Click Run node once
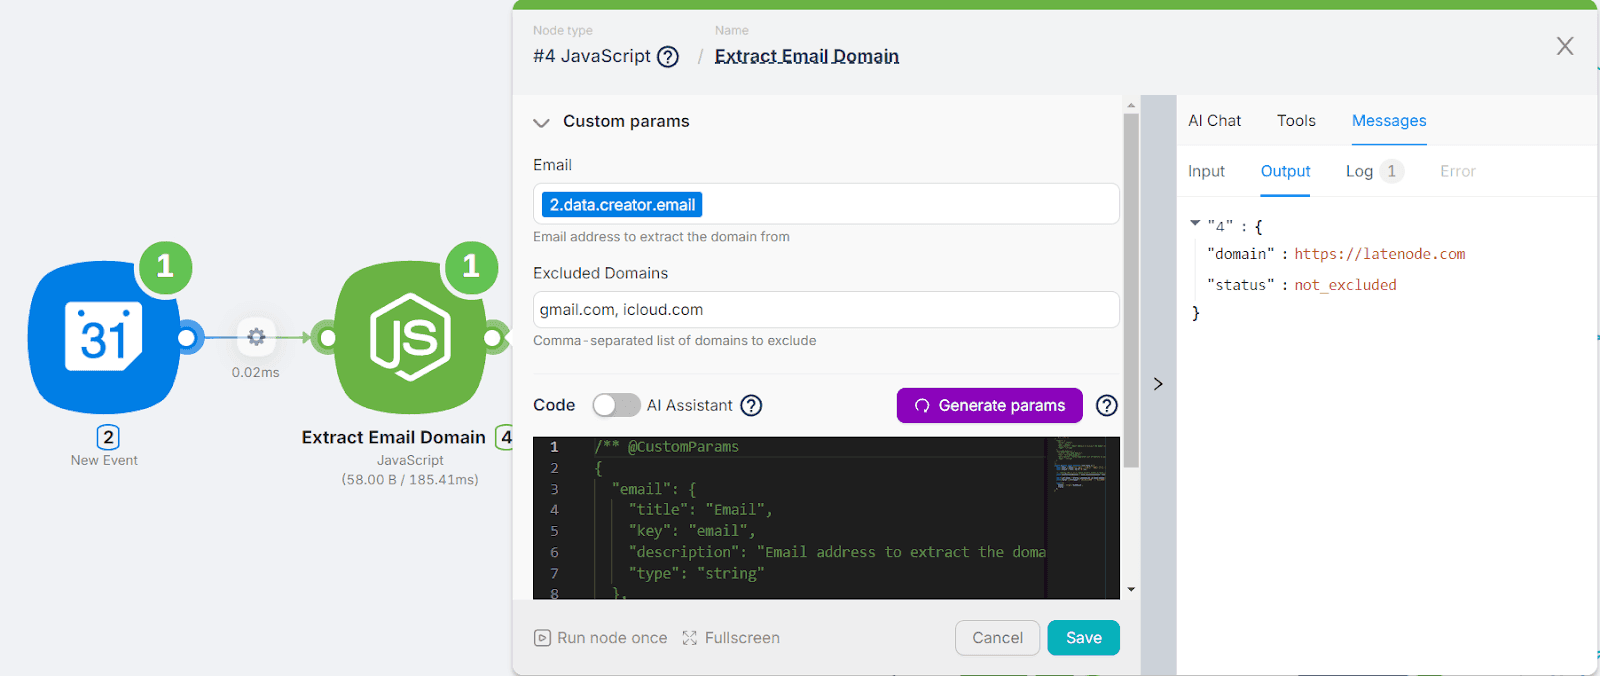 click(600, 638)
